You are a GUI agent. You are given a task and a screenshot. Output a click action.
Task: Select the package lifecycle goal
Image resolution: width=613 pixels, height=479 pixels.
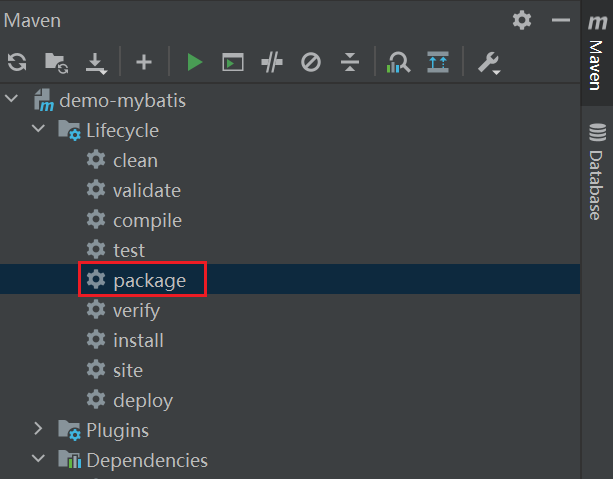(149, 280)
